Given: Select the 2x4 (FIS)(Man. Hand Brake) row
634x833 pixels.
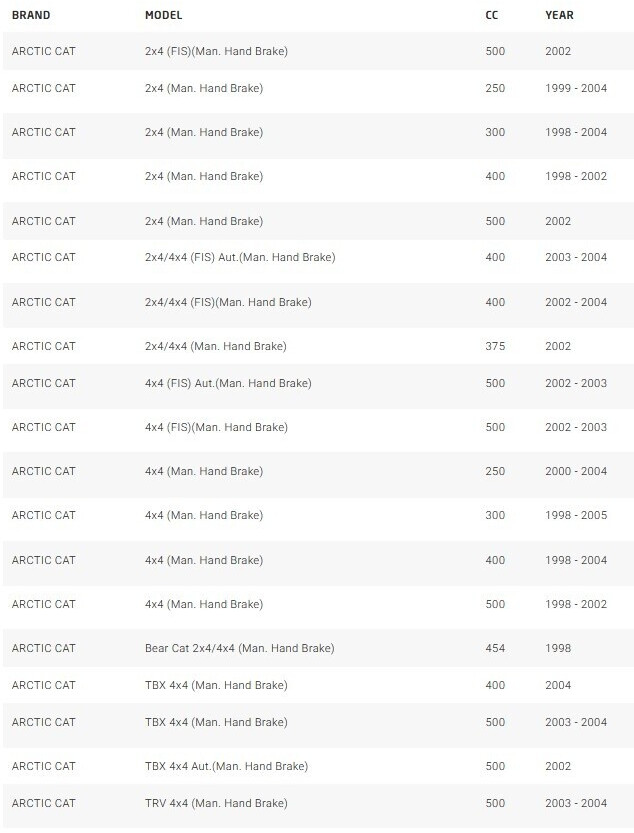Looking at the screenshot, I should [x=318, y=52].
